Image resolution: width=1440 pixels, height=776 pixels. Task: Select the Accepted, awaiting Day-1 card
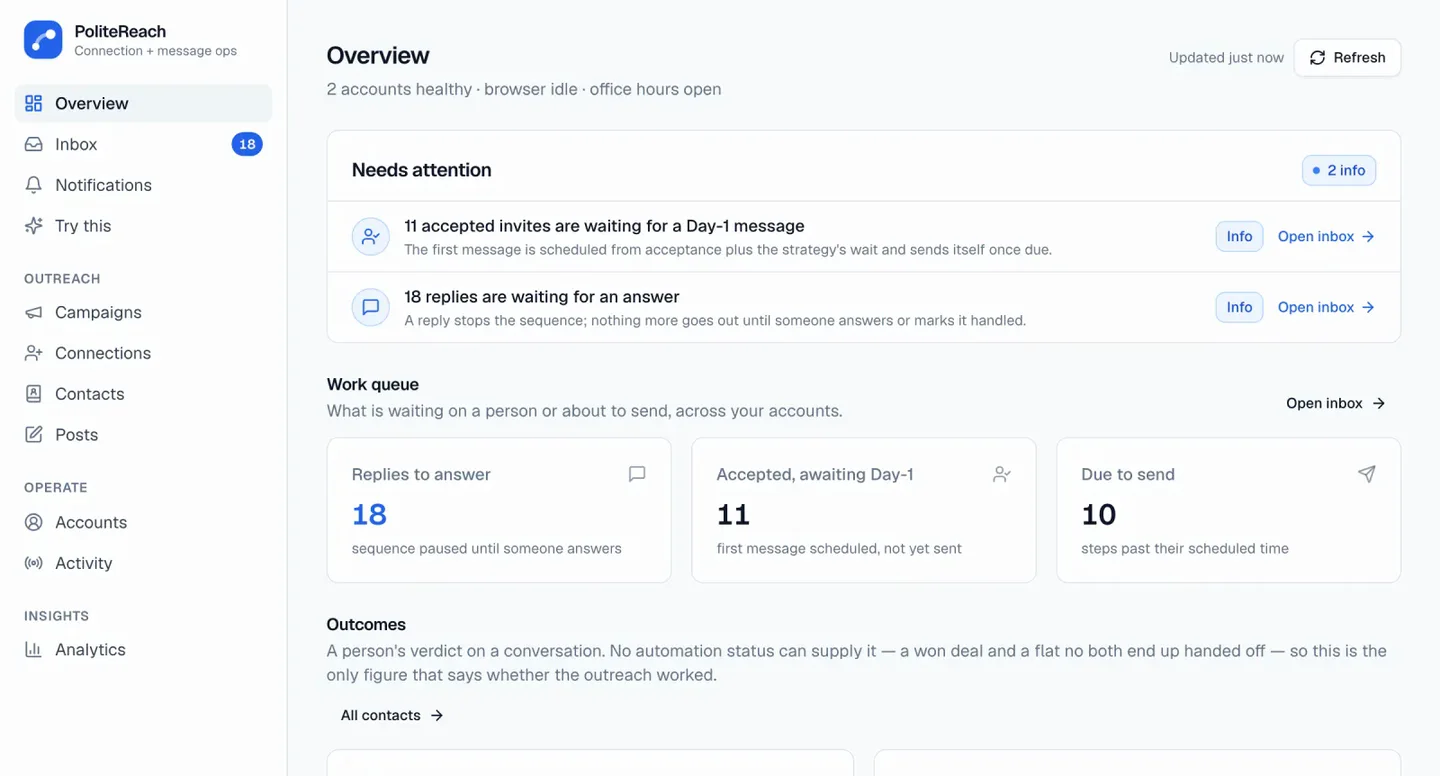(x=864, y=510)
